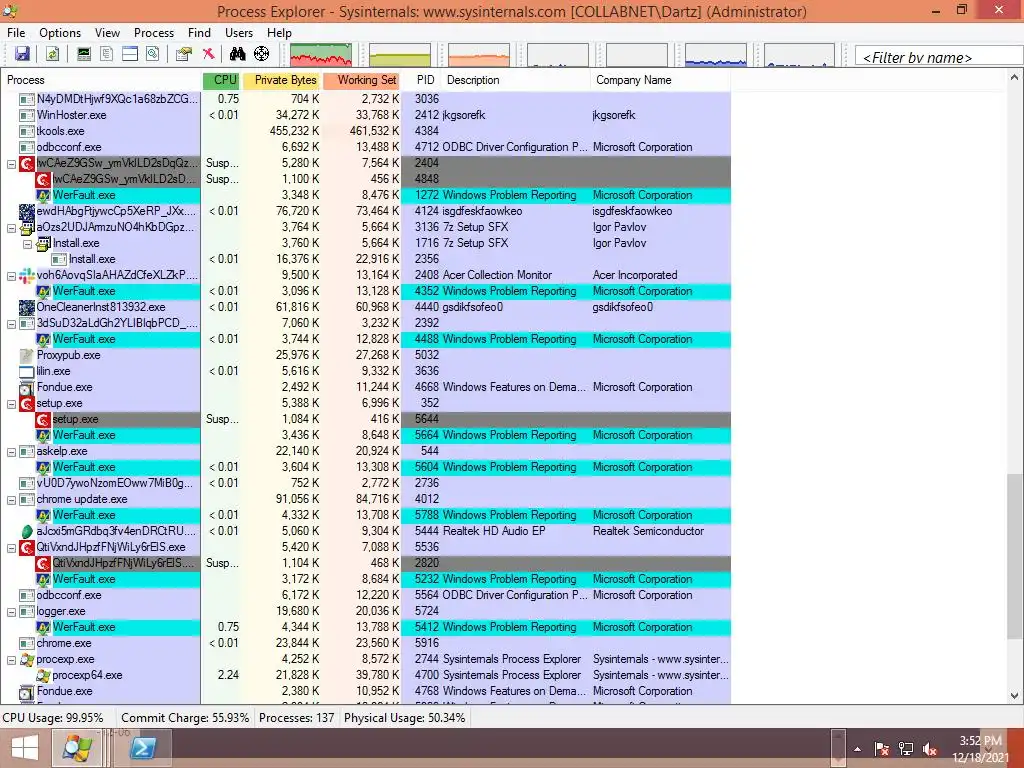Click the red icon of QtiVxndJHpzfFNjWiLy6rEIS.exe PID 5536
Viewport: 1024px width, 768px height.
click(27, 548)
